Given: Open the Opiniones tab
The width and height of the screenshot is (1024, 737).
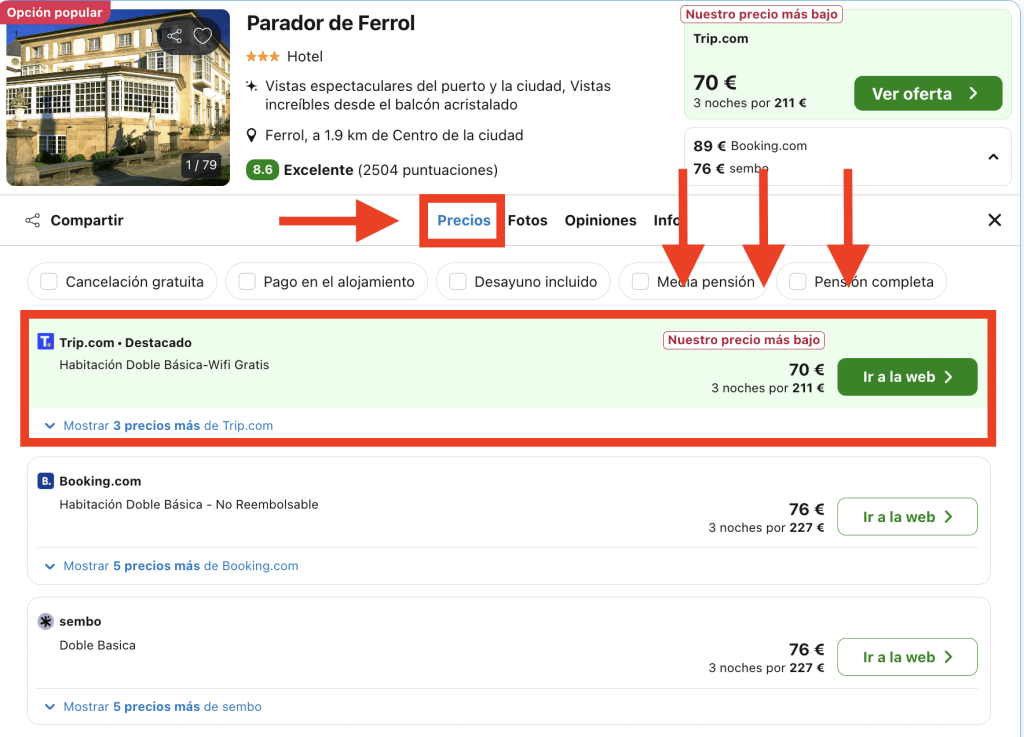Looking at the screenshot, I should click(x=600, y=220).
